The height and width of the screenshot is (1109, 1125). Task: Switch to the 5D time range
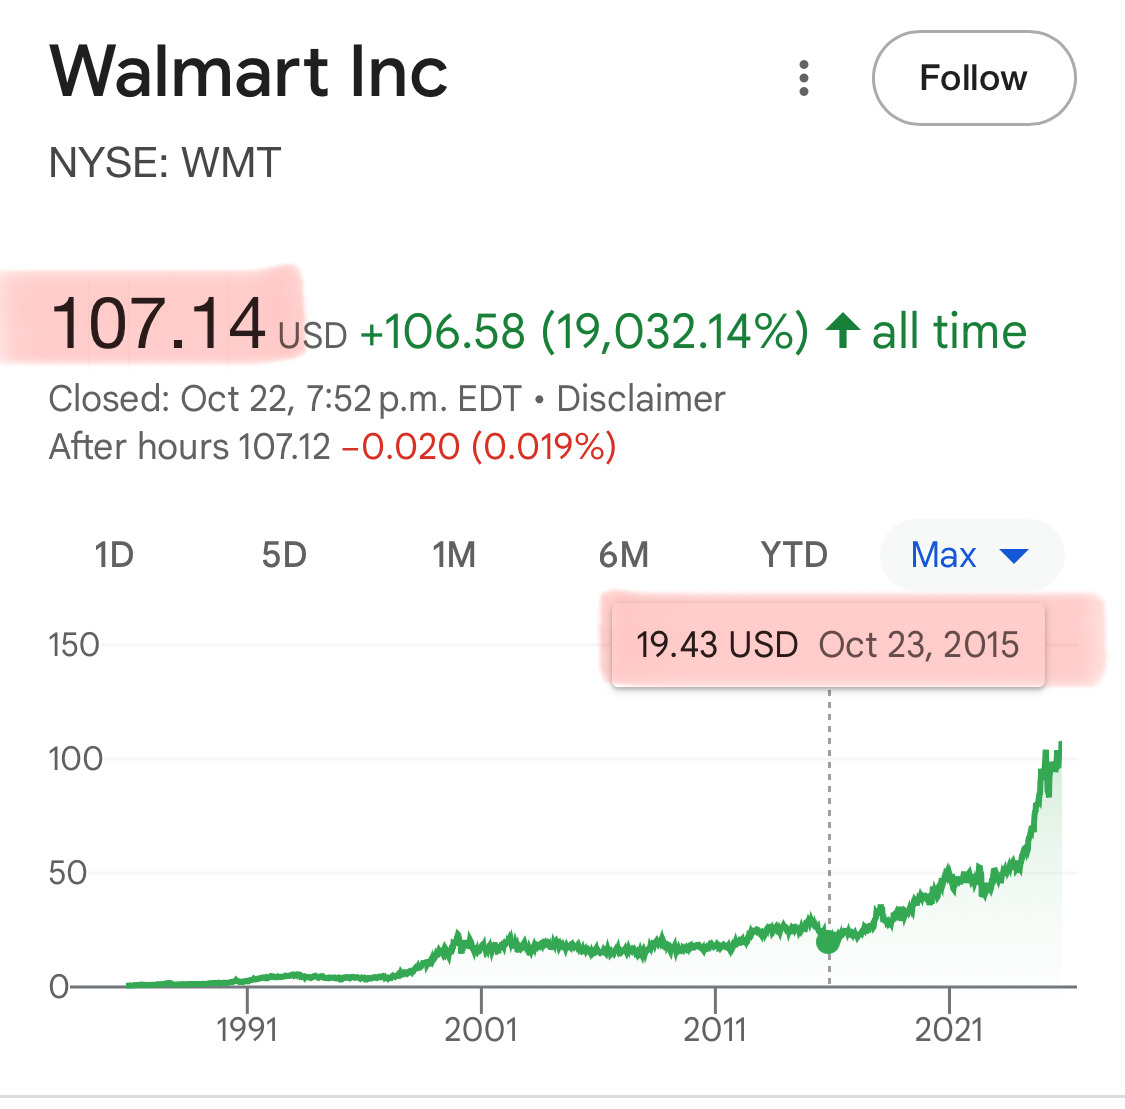click(284, 554)
